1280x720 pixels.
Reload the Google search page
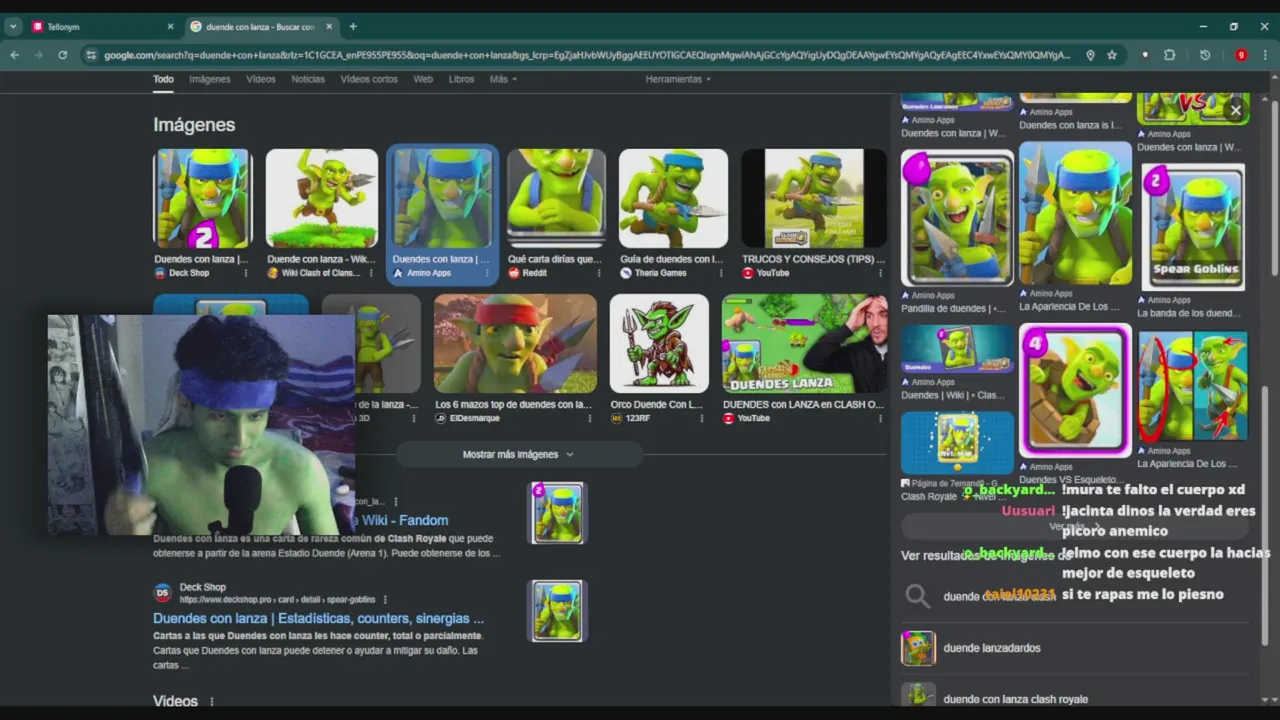pos(62,55)
